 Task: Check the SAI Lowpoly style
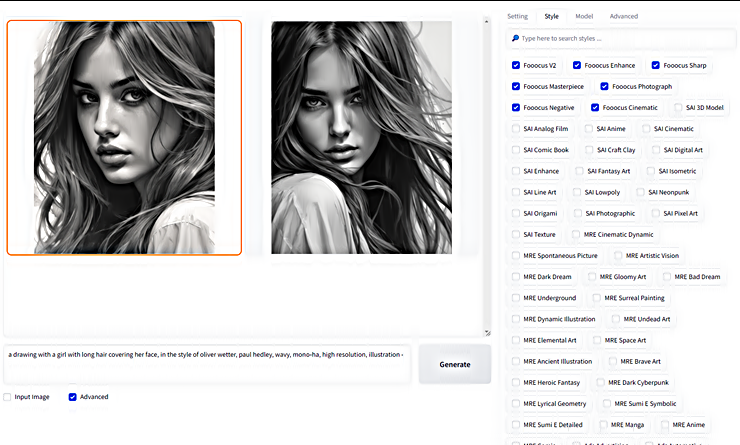(x=577, y=192)
